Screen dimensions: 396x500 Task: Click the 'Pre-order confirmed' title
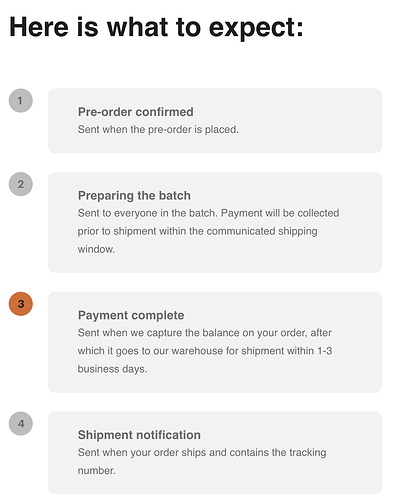click(135, 112)
